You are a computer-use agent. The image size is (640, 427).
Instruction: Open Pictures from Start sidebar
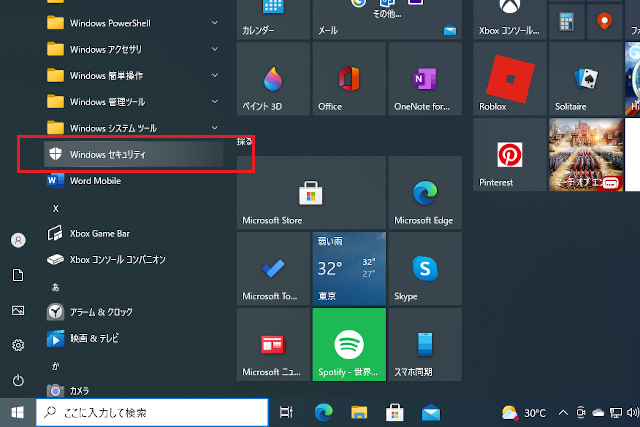pos(18,311)
